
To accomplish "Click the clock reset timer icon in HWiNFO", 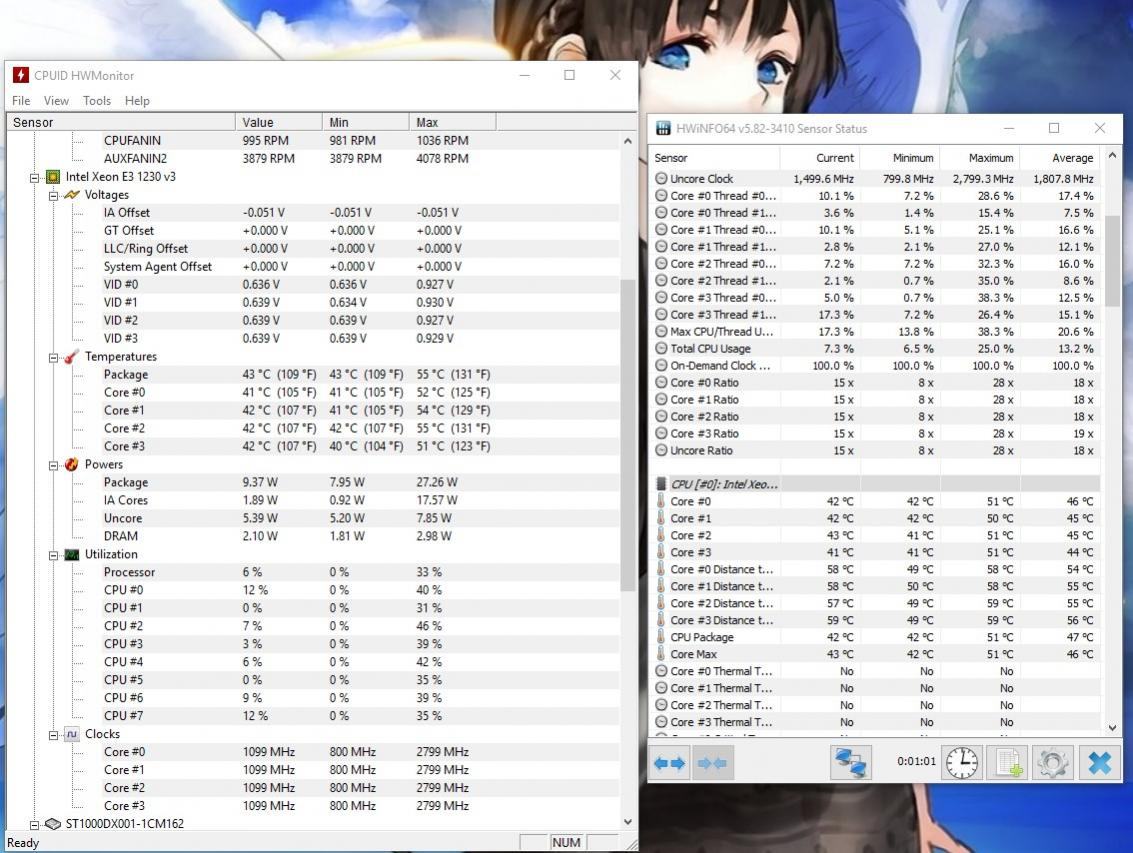I will [962, 763].
